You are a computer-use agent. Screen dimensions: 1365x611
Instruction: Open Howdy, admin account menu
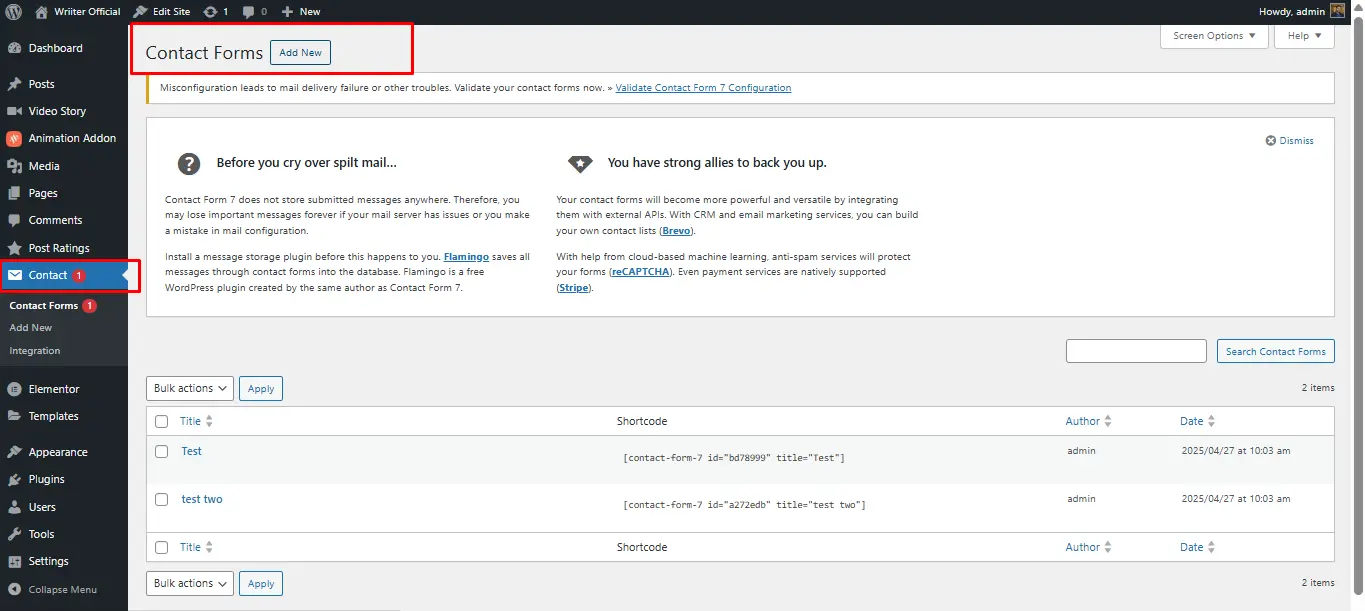(1302, 12)
